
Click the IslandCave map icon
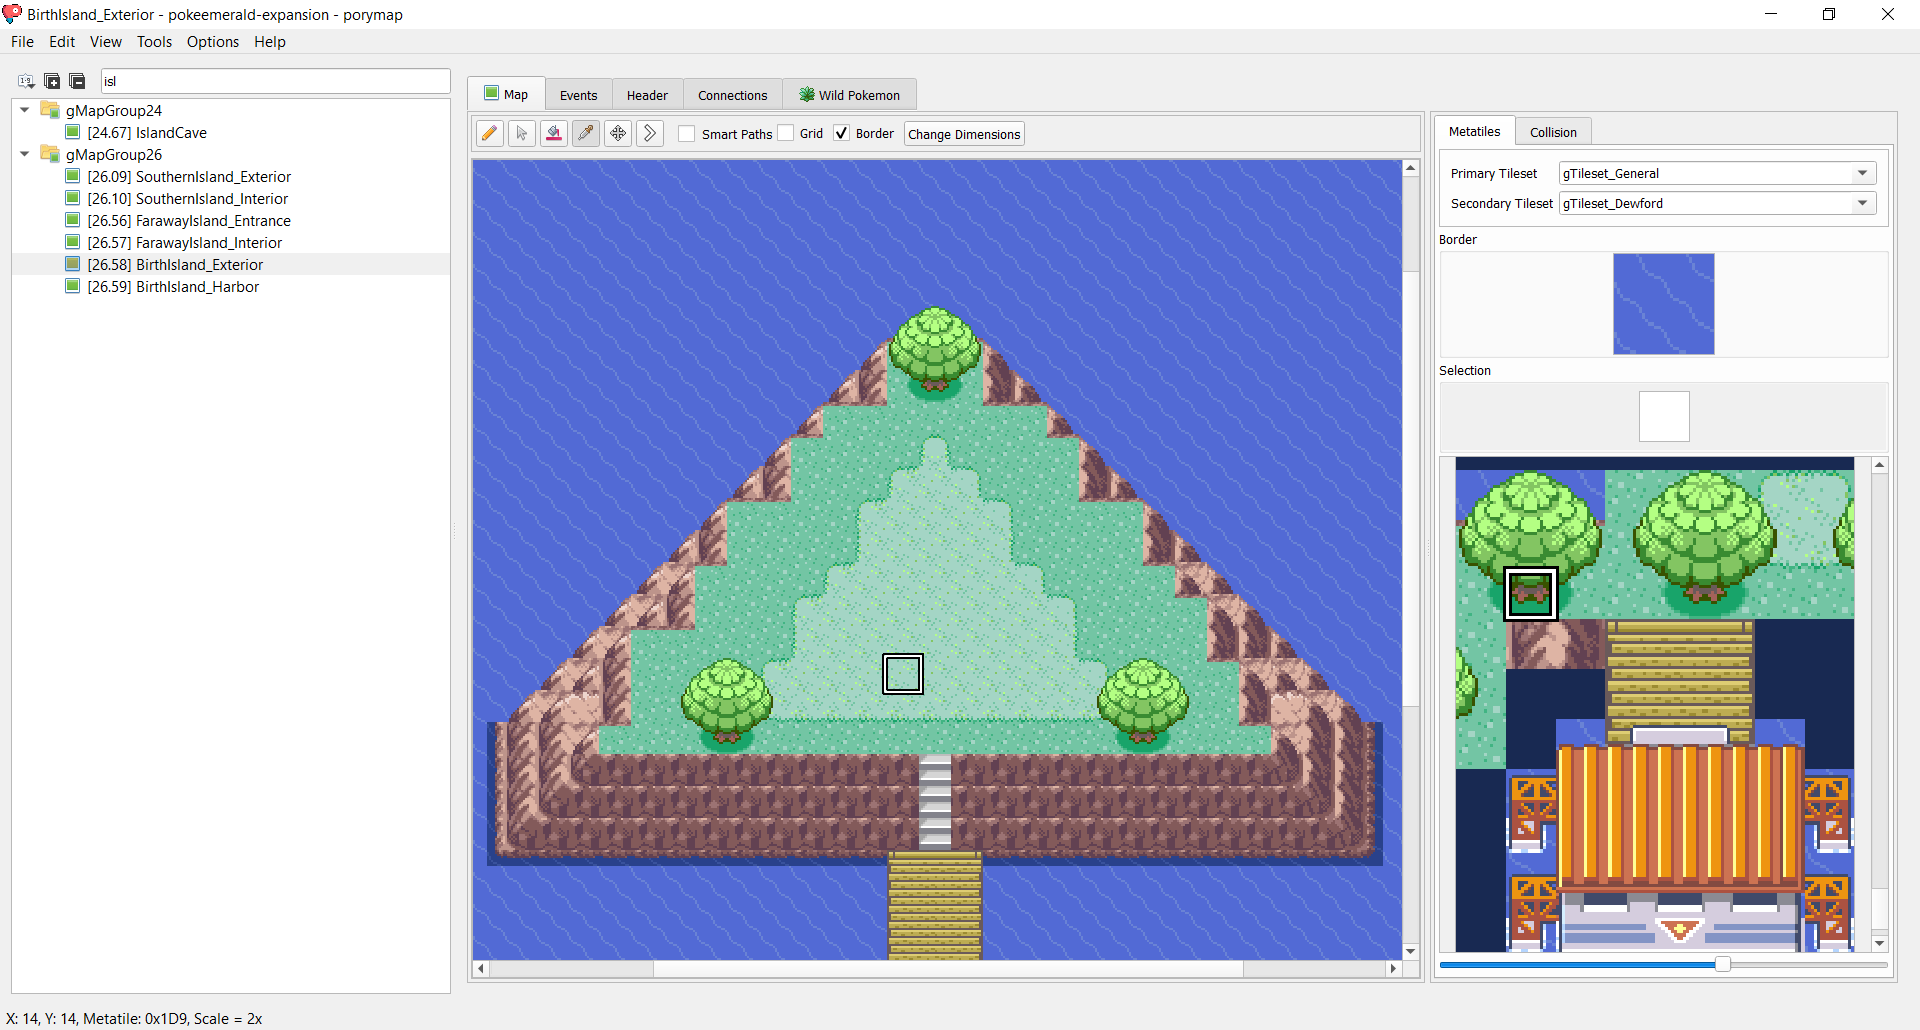pos(72,132)
